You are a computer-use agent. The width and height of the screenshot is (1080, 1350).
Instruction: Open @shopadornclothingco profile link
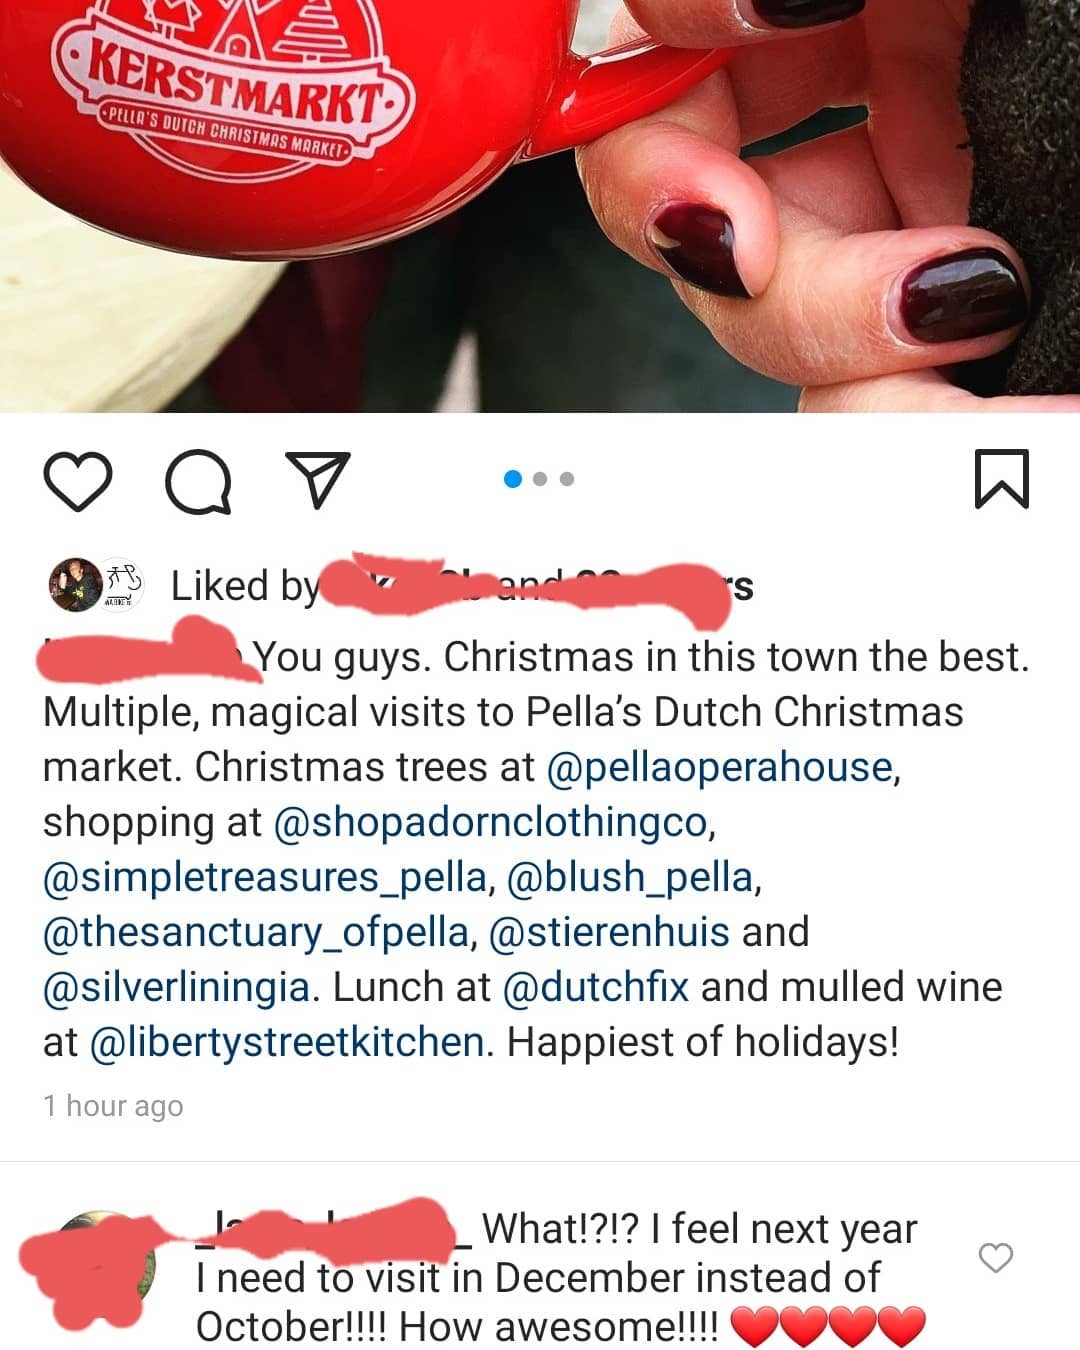490,822
